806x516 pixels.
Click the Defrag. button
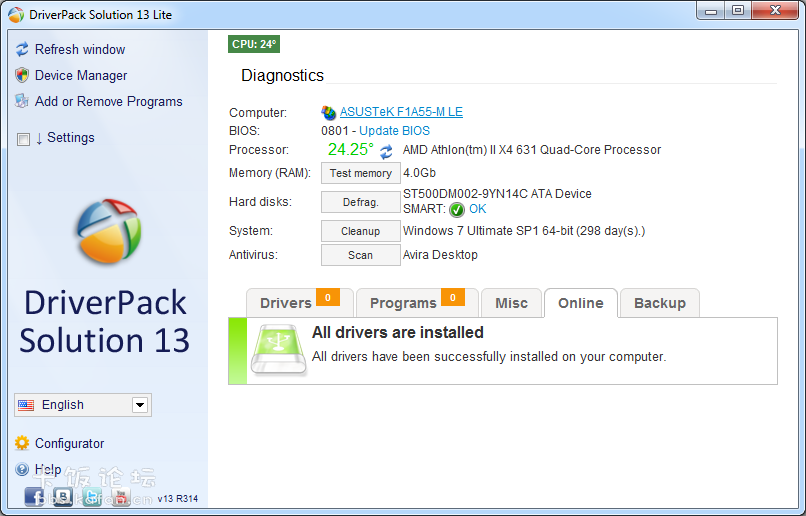361,202
